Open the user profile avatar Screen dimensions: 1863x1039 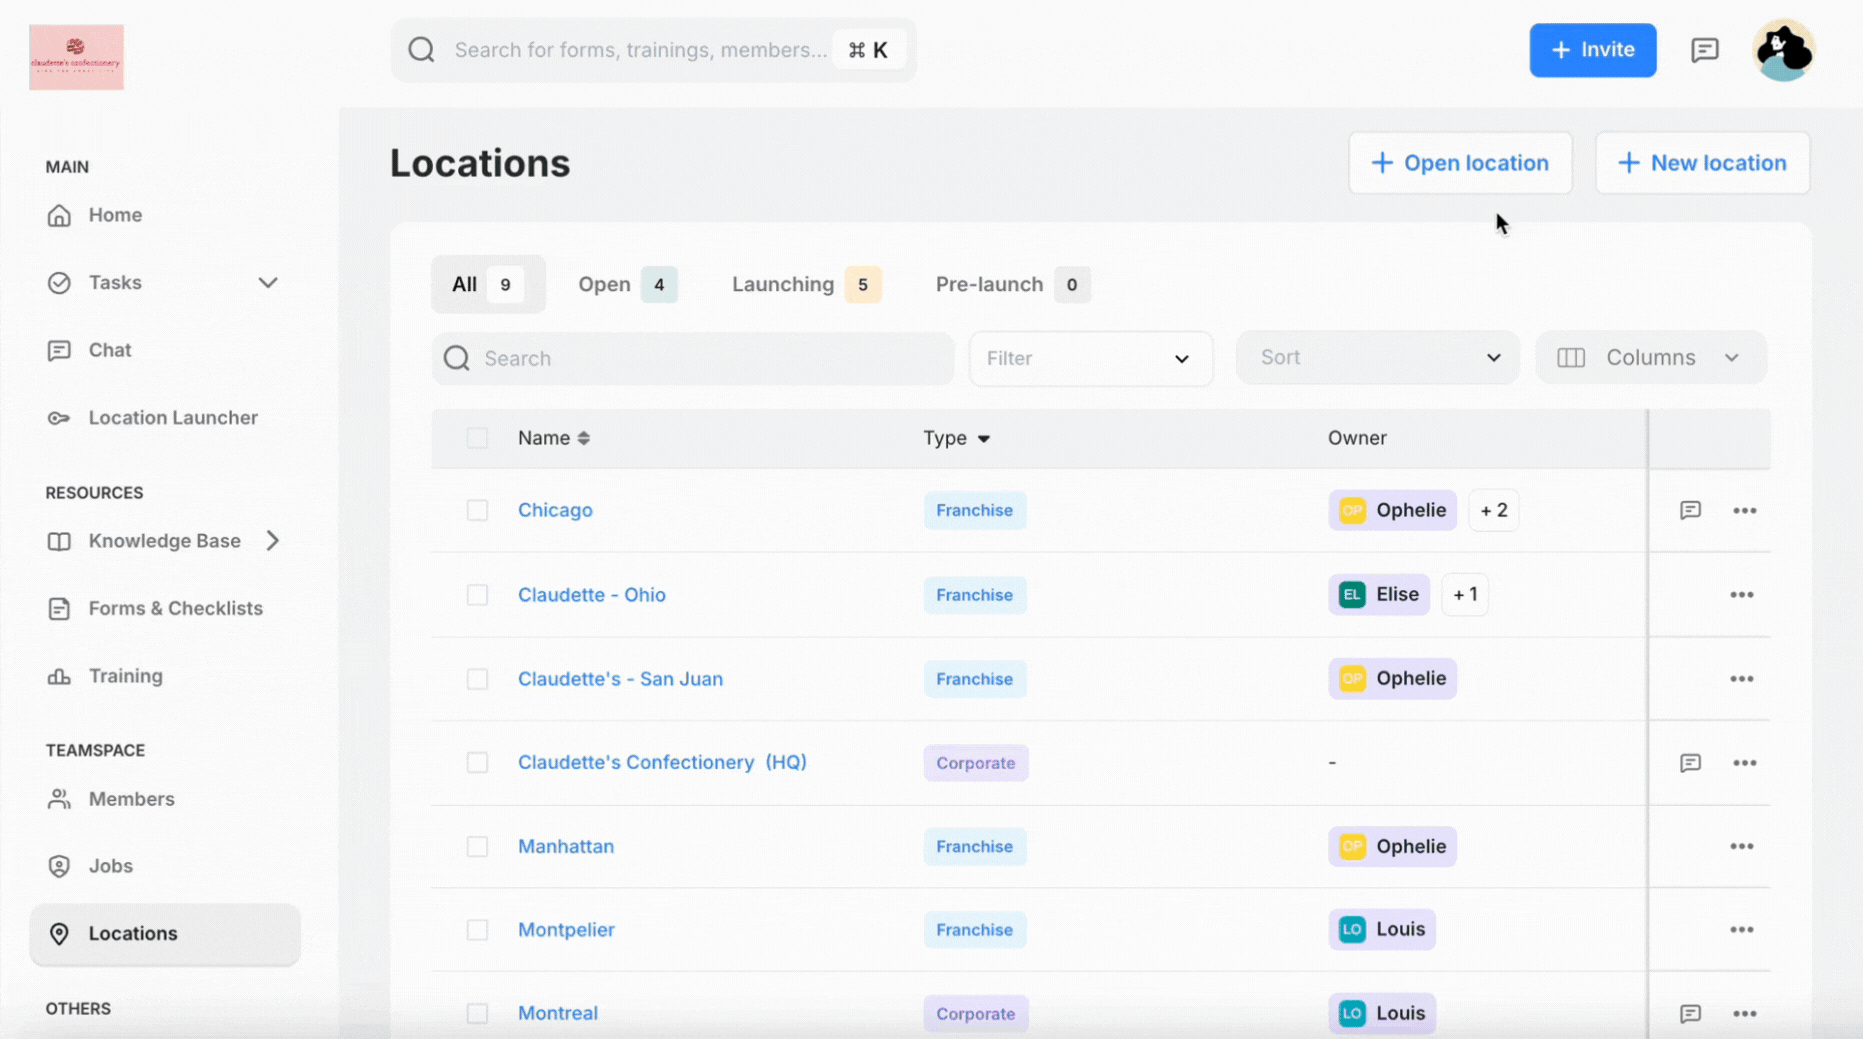(1784, 50)
